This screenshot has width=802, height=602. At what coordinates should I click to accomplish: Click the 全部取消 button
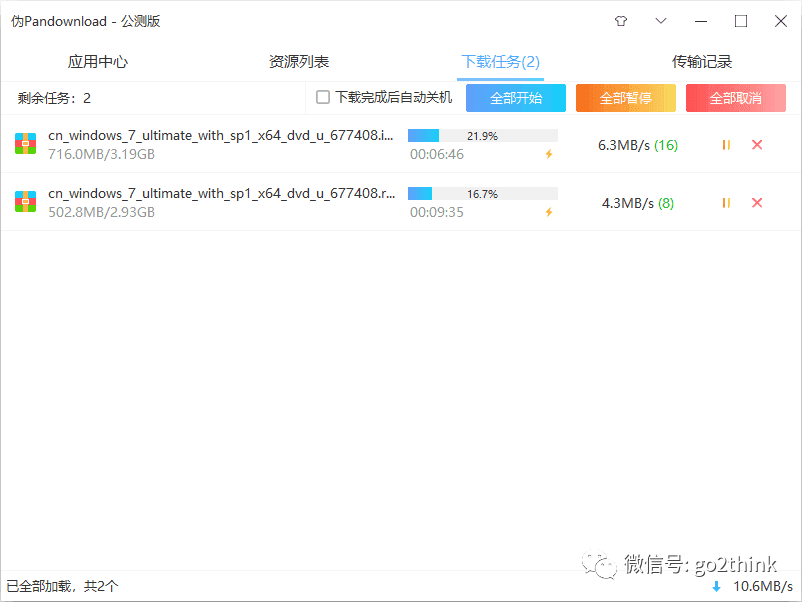tap(735, 97)
